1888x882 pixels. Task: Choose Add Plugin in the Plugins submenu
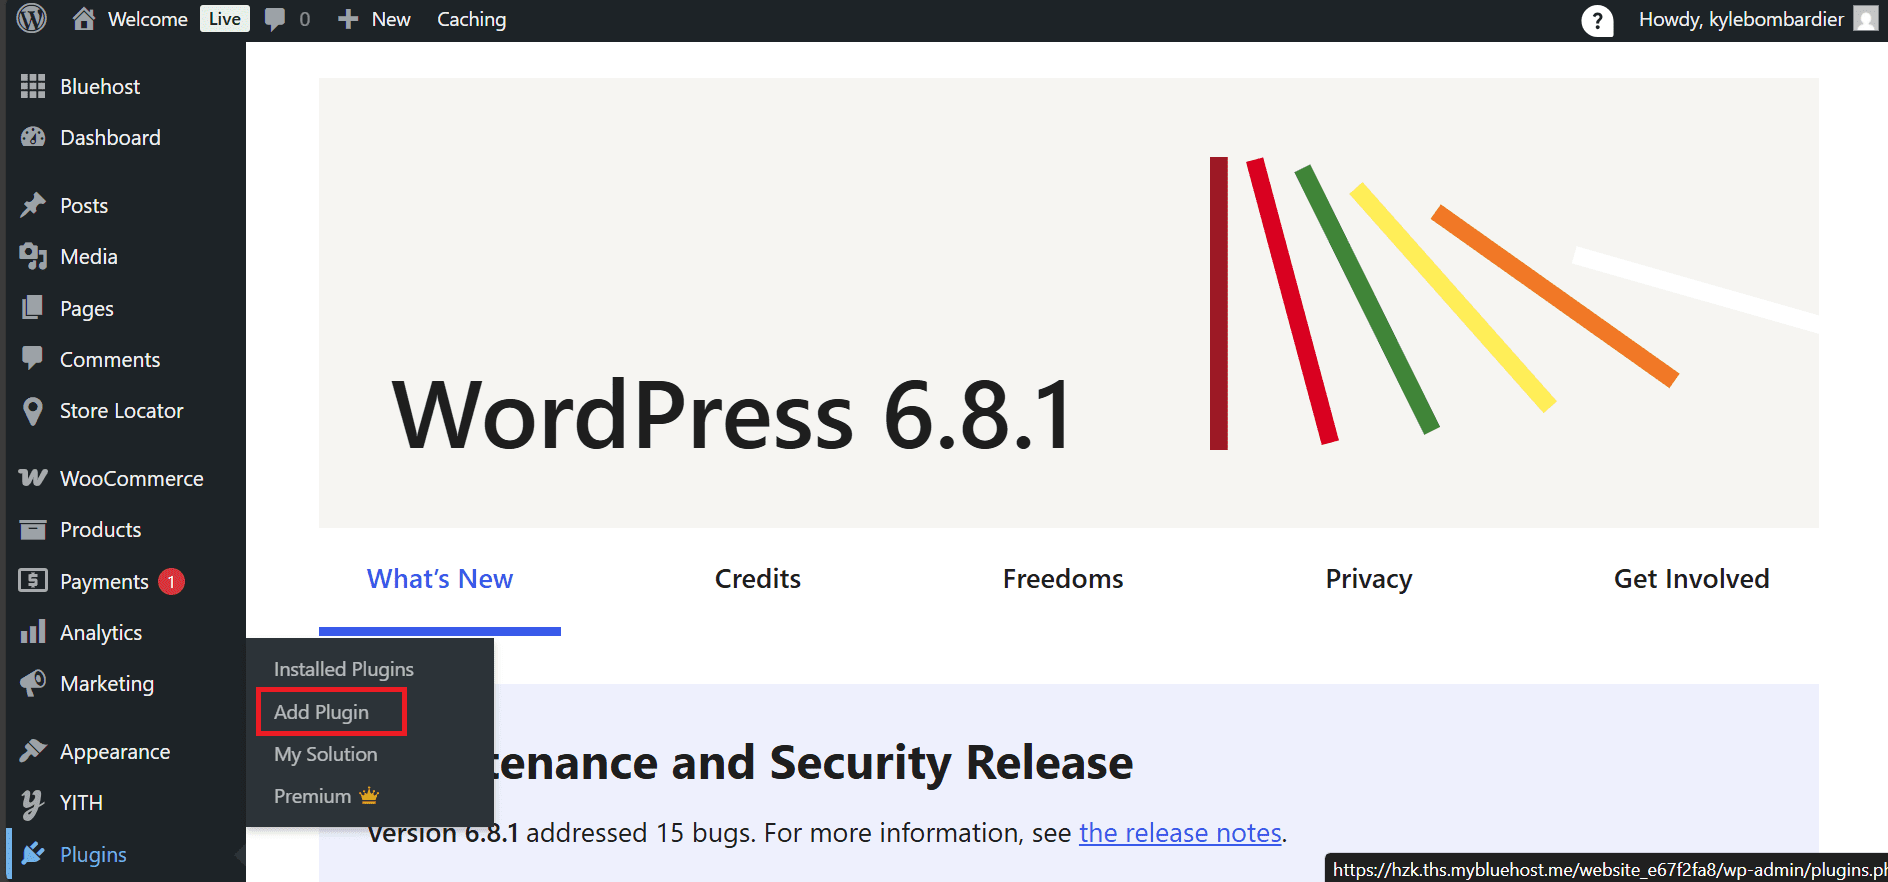(321, 712)
